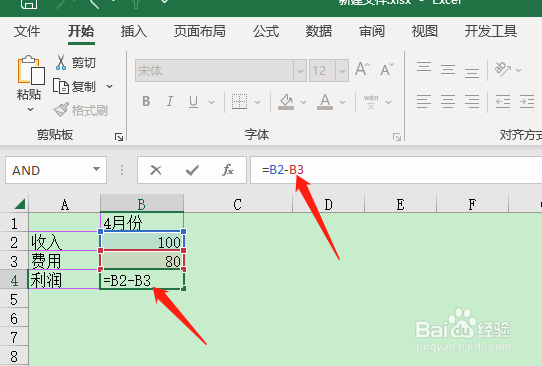
Task: Click the Name Box showing AND
Action: (48, 170)
